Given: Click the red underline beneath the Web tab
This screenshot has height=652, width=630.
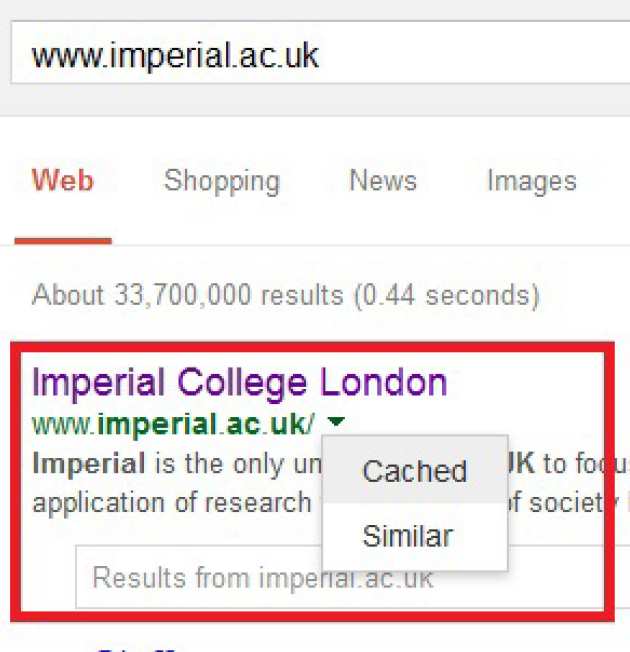Looking at the screenshot, I should (x=62, y=241).
